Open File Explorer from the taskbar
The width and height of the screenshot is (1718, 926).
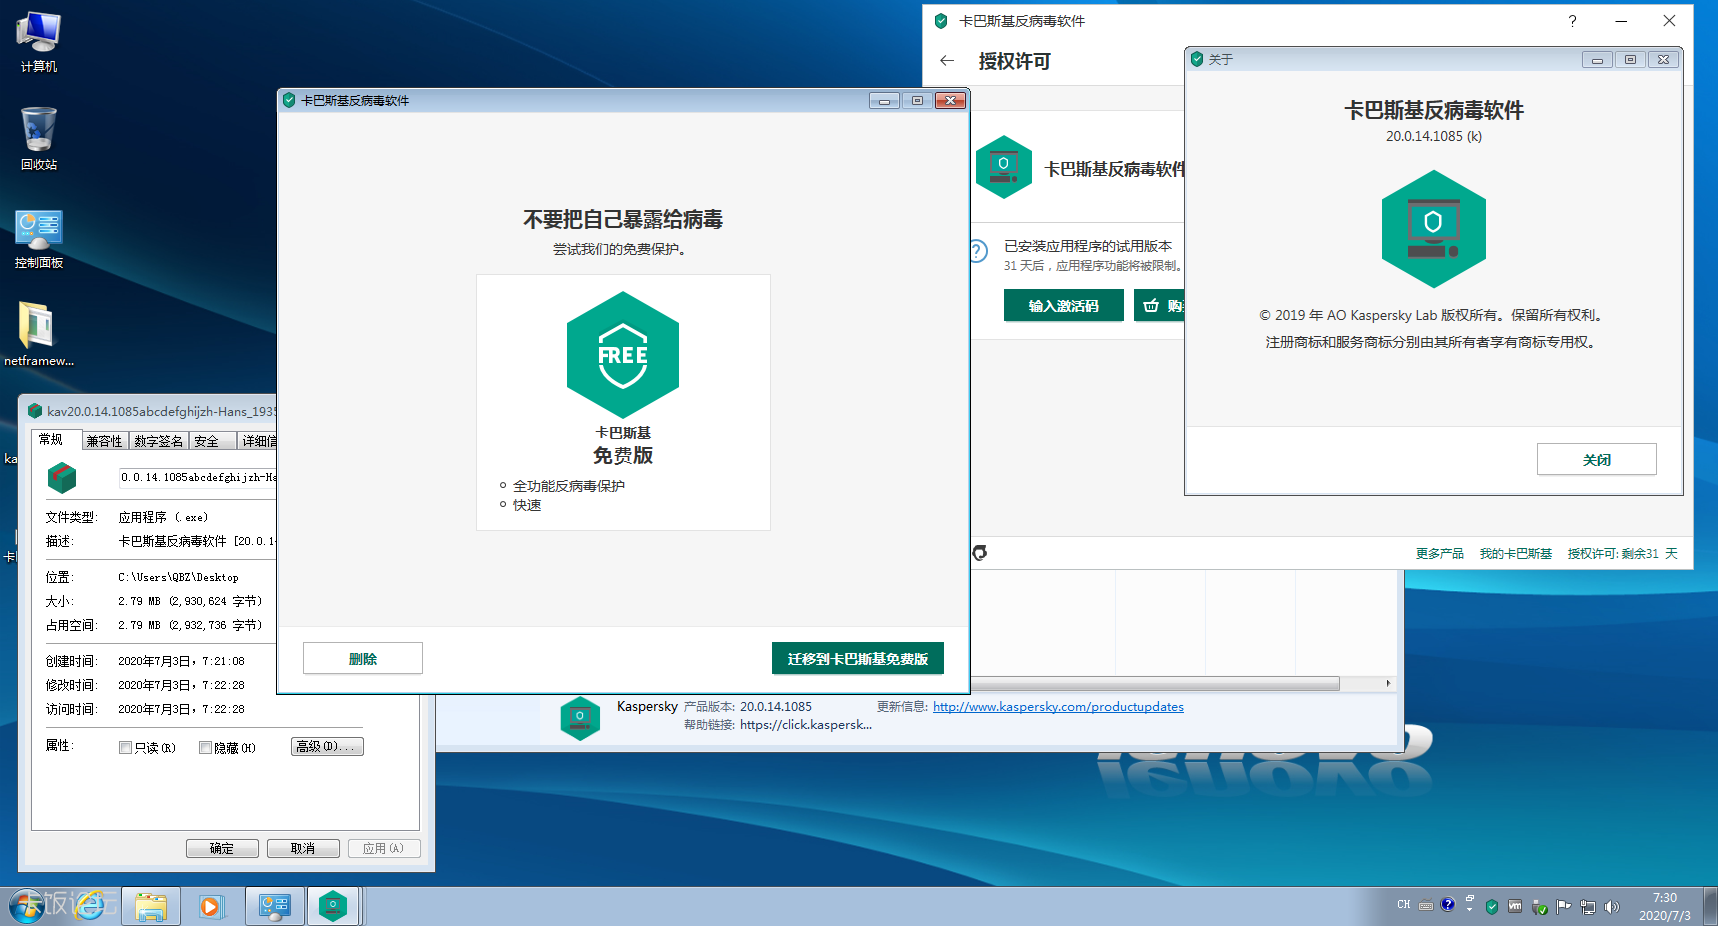151,907
